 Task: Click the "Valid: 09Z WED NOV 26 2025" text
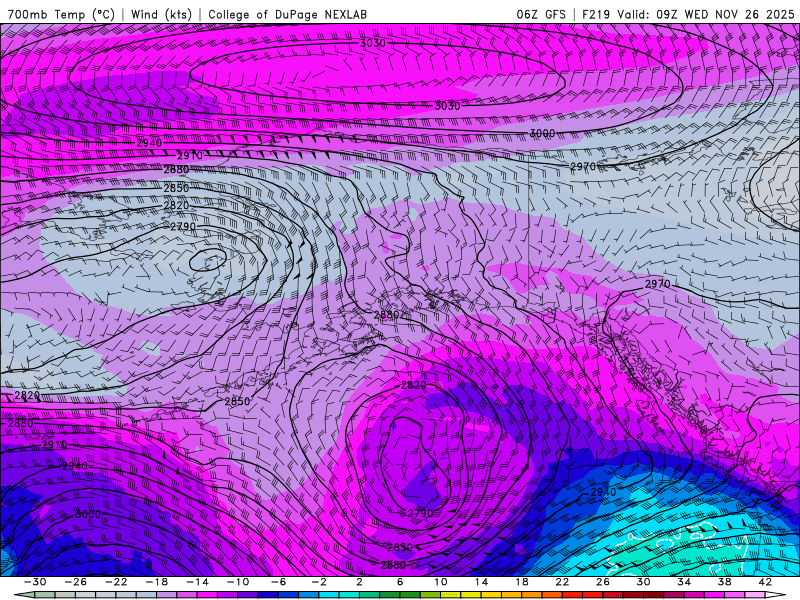tap(706, 14)
